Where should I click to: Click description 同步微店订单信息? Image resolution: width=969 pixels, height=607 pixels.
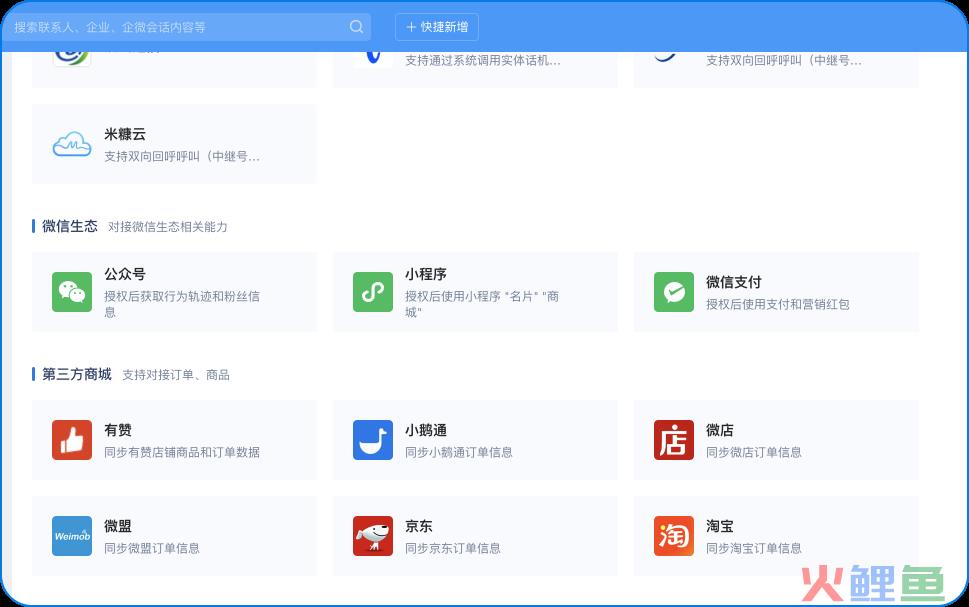click(753, 452)
